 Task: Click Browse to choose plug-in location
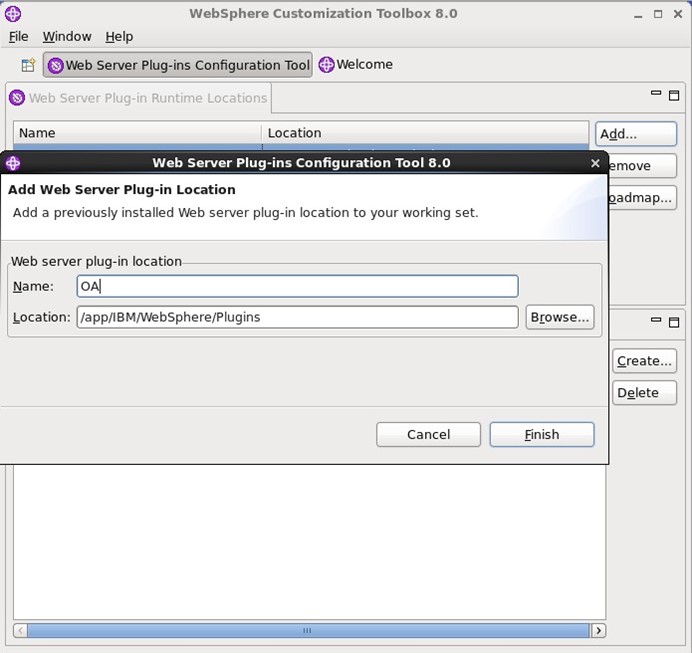(560, 317)
